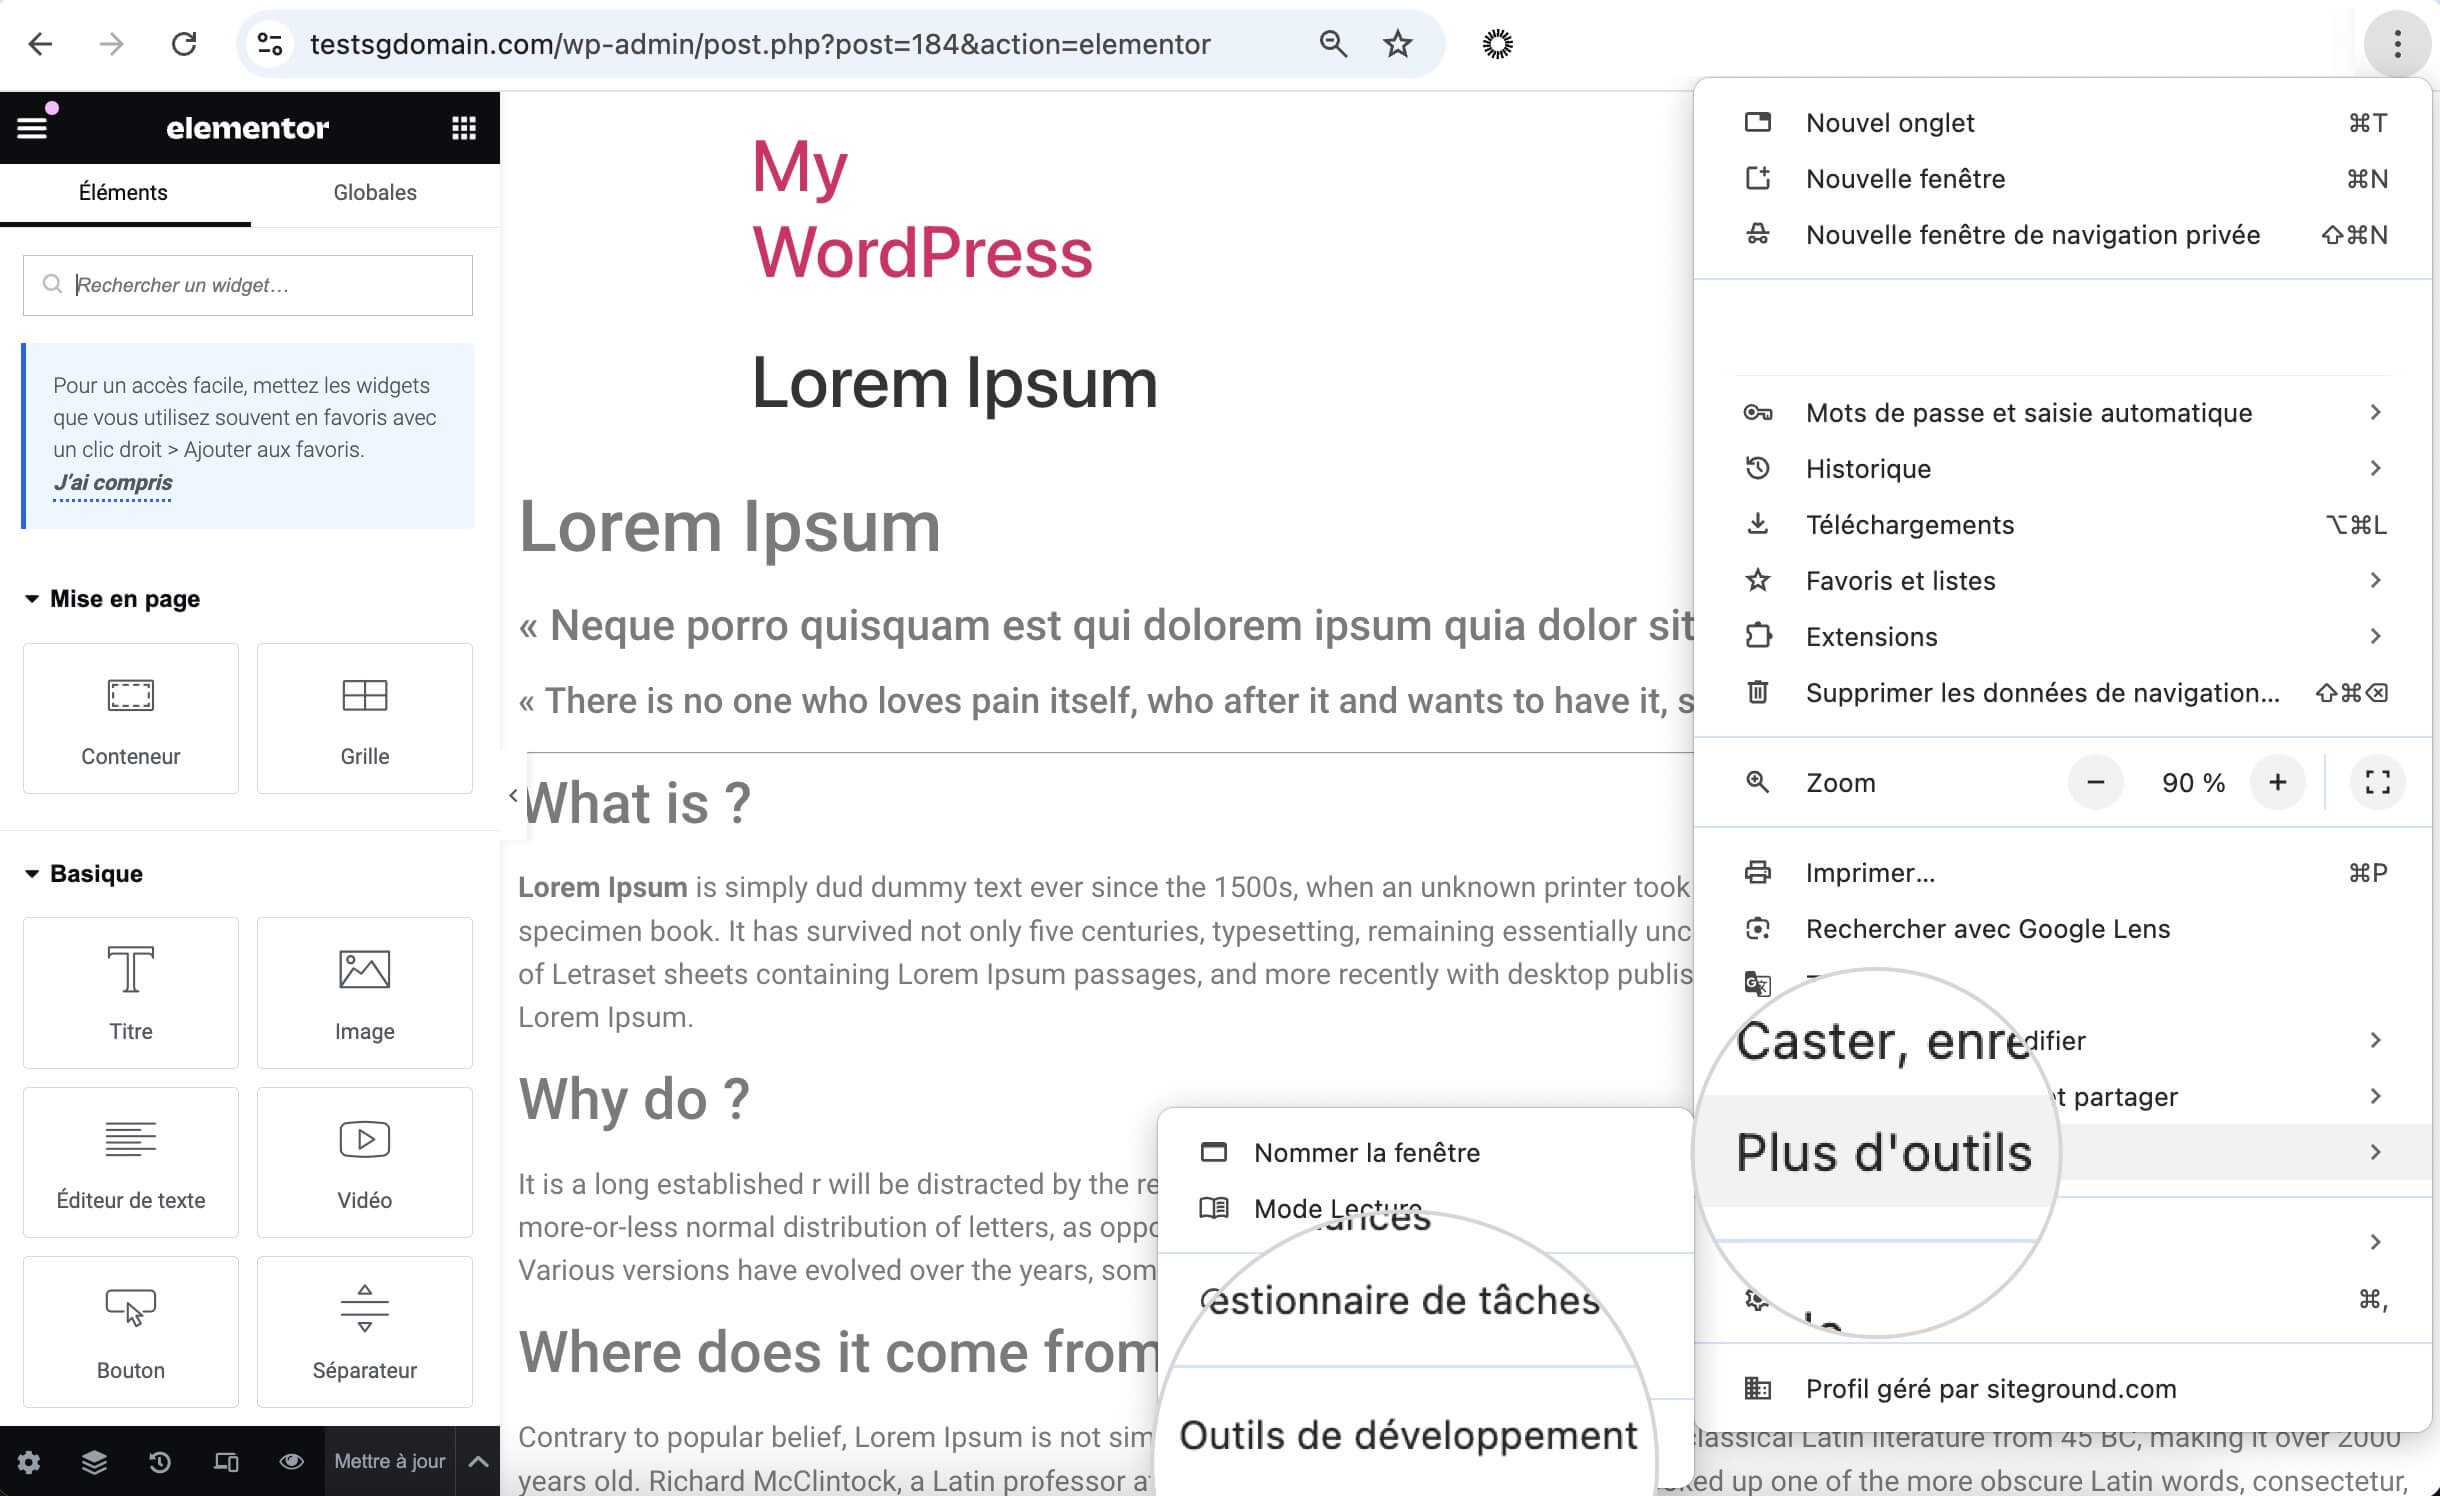Switch to responsive mode icon
Viewport: 2440px width, 1496px height.
pyautogui.click(x=226, y=1462)
